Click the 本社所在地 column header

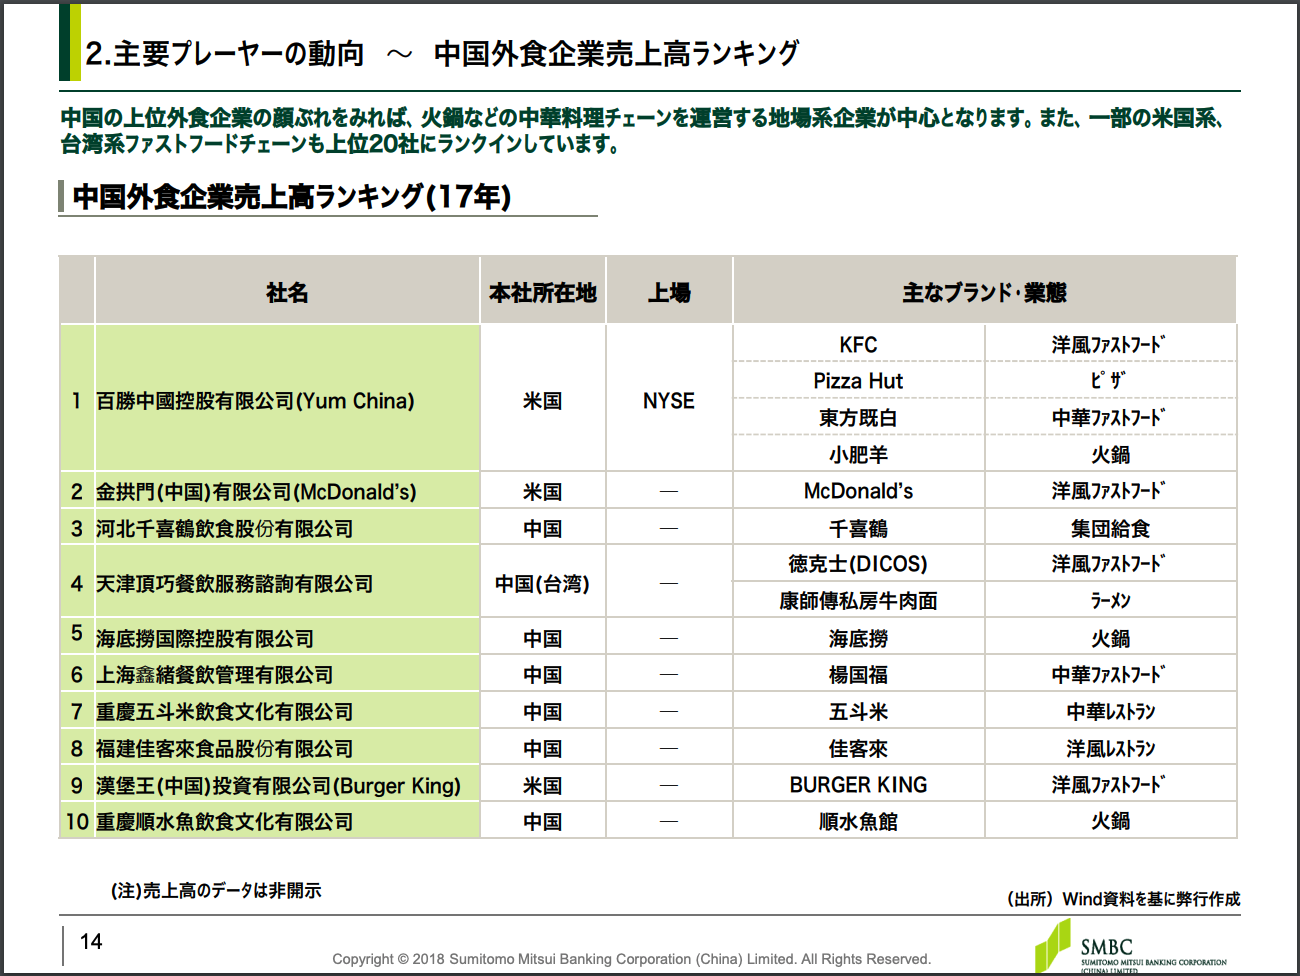543,292
